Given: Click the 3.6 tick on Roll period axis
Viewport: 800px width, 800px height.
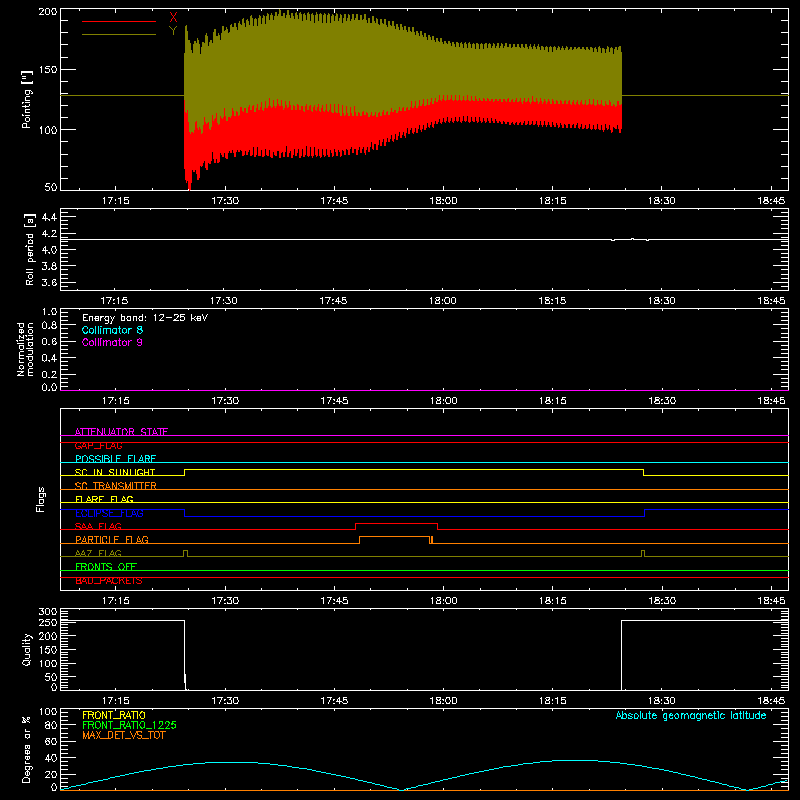Looking at the screenshot, I should pos(49,282).
